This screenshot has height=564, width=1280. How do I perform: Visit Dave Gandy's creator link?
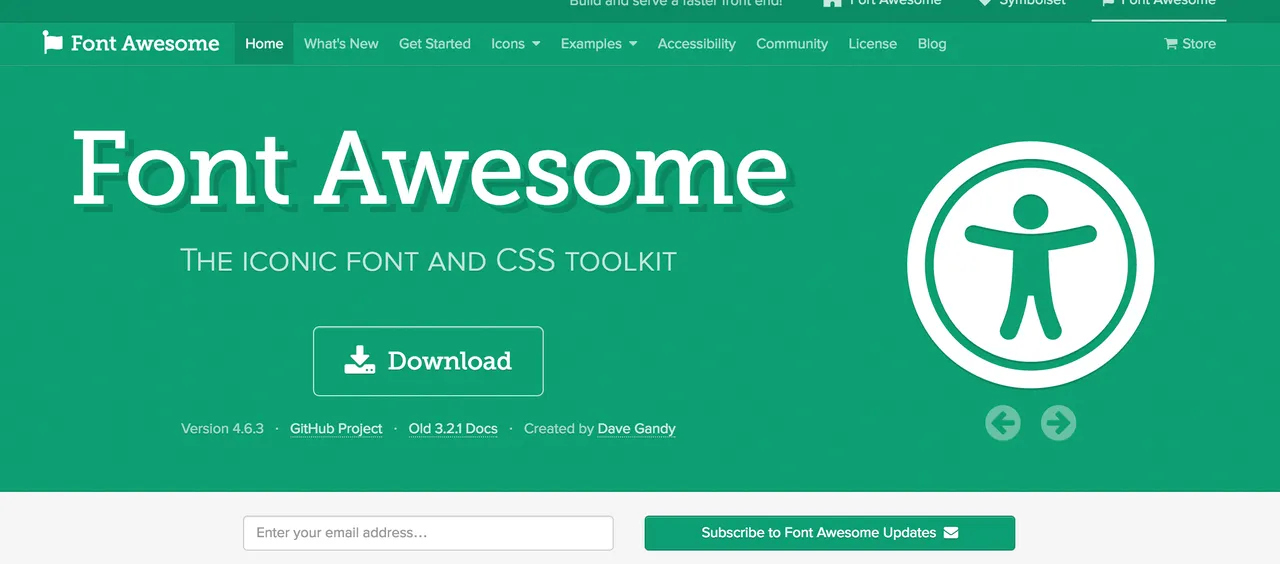pos(637,428)
